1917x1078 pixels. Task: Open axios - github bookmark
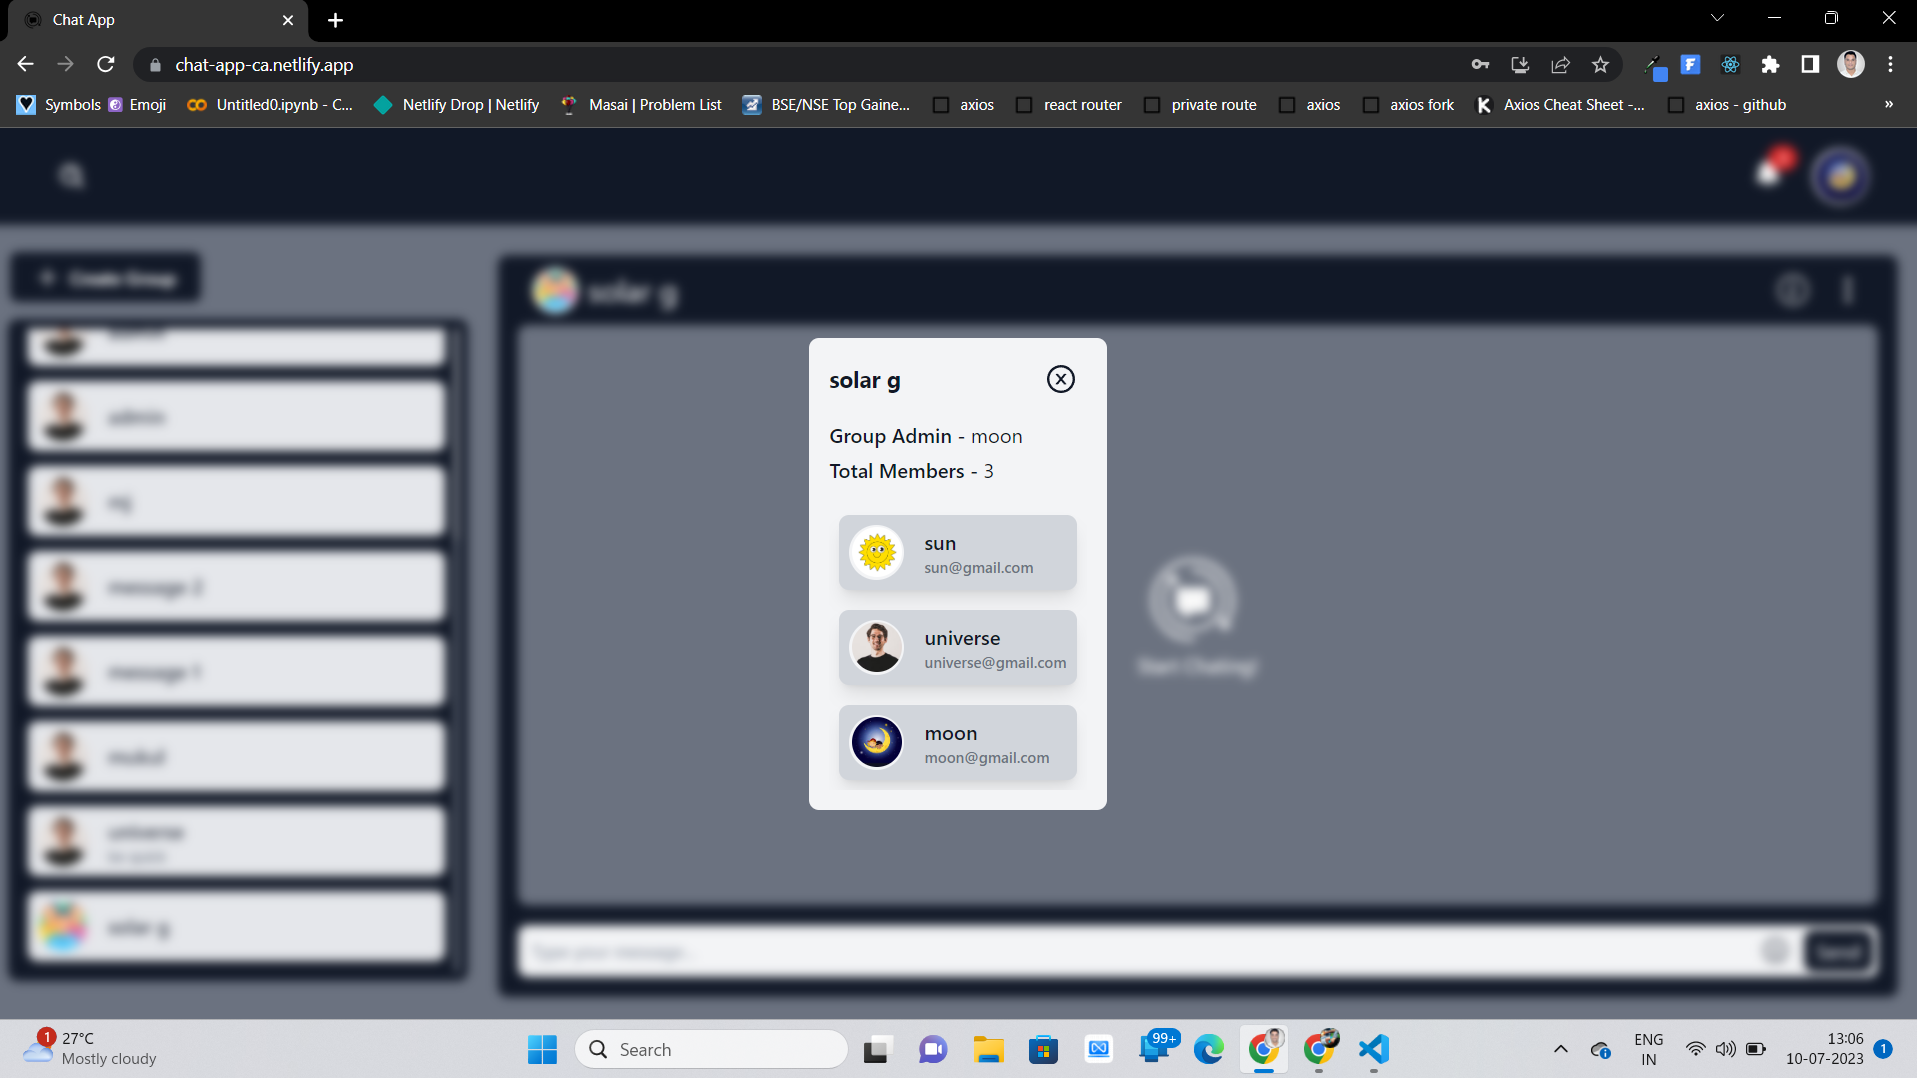click(x=1727, y=105)
